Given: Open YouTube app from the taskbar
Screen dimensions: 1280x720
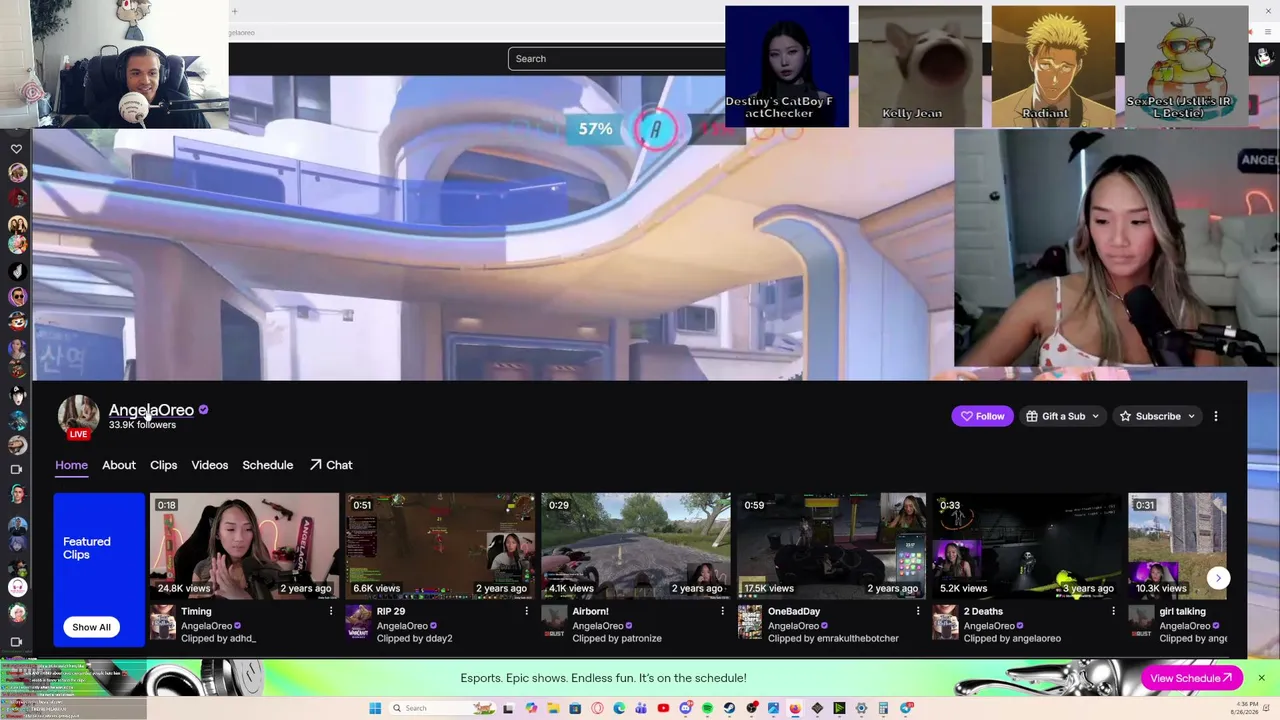Looking at the screenshot, I should tap(663, 708).
